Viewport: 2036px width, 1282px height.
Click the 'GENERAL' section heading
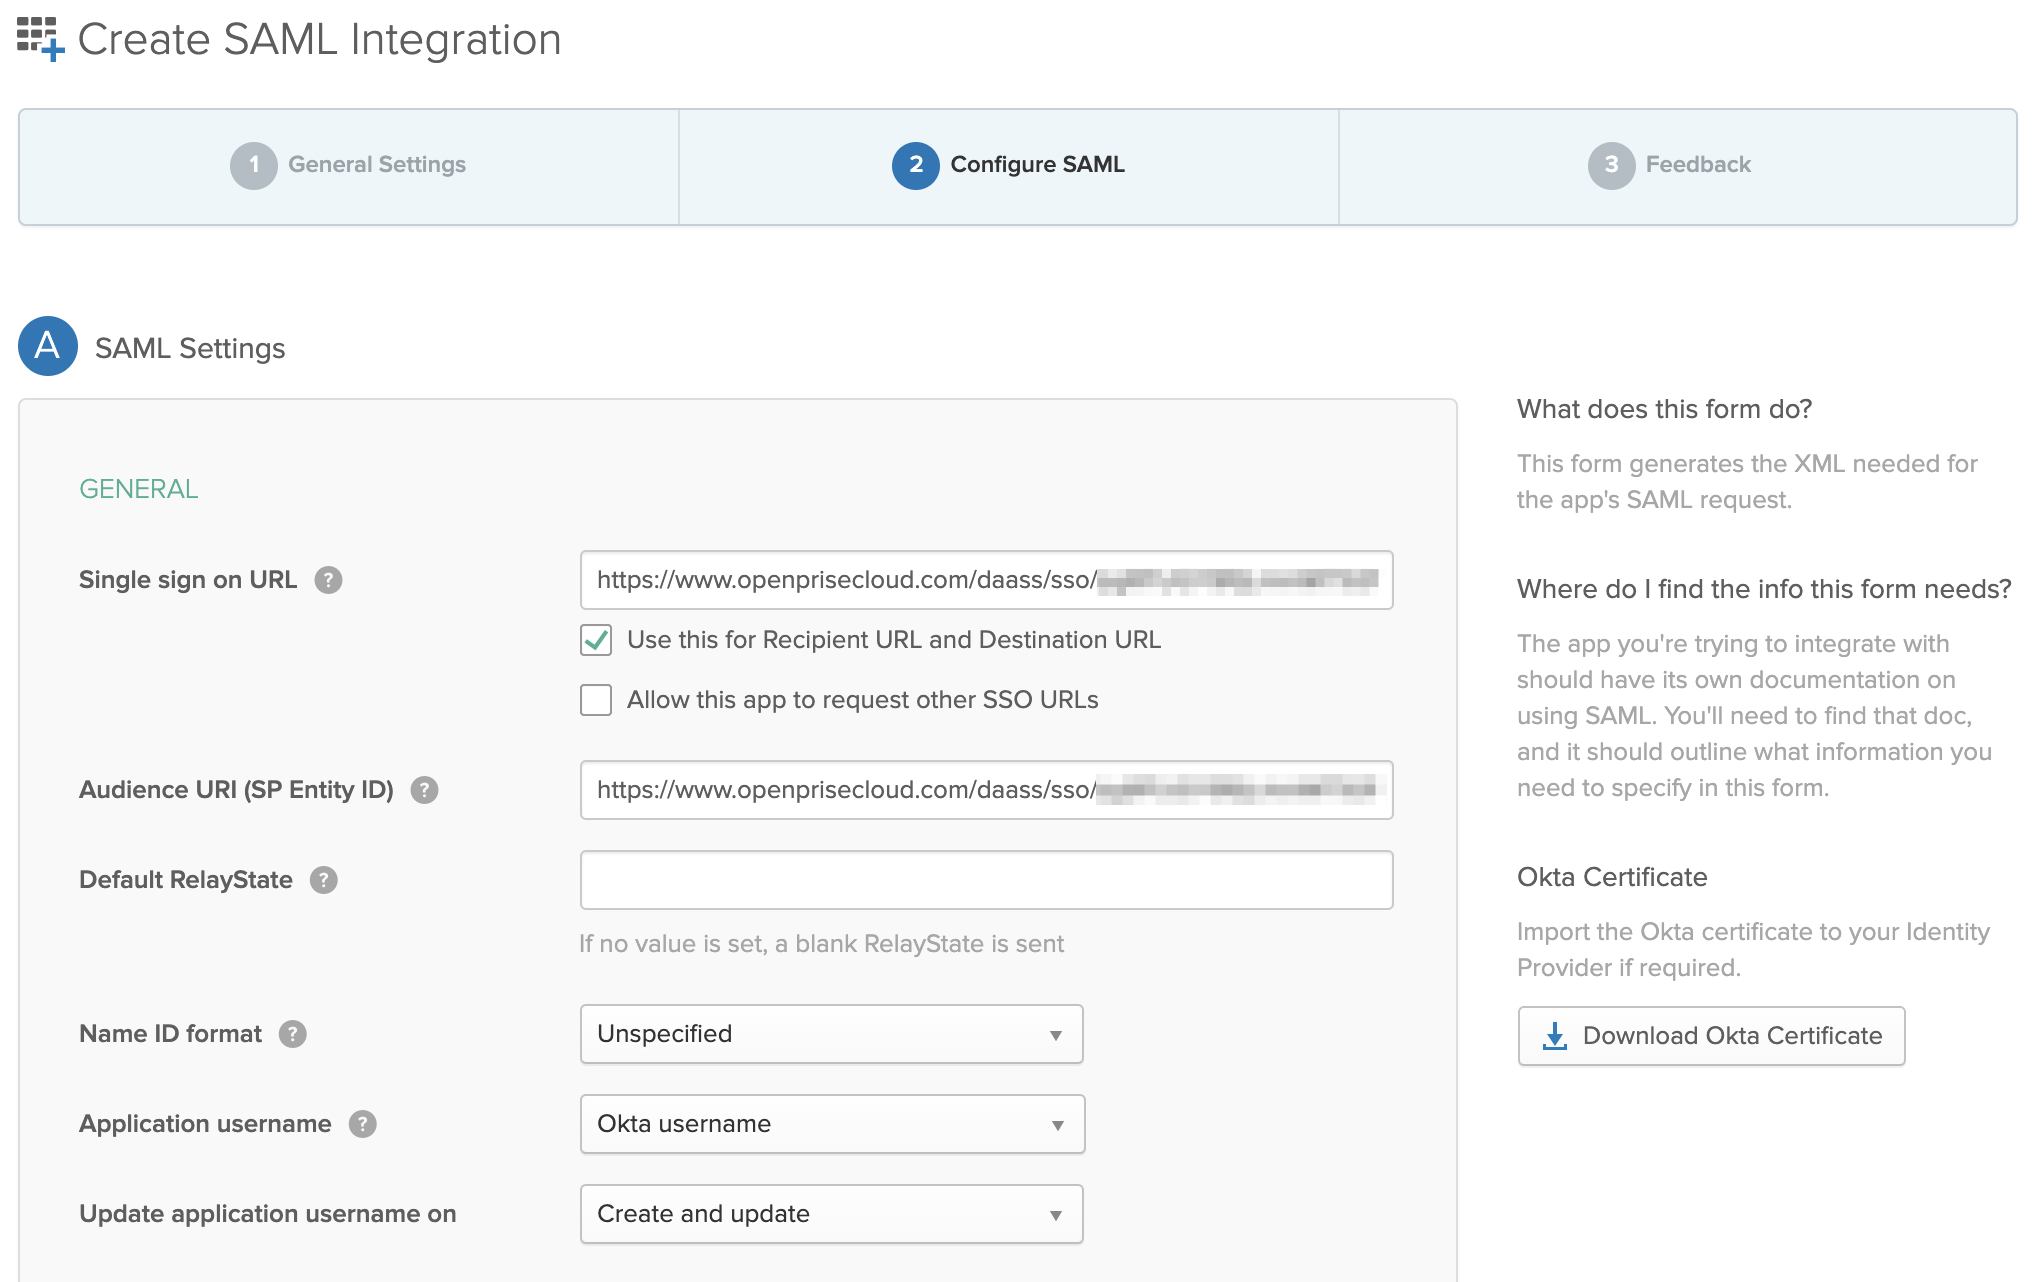pyautogui.click(x=139, y=489)
